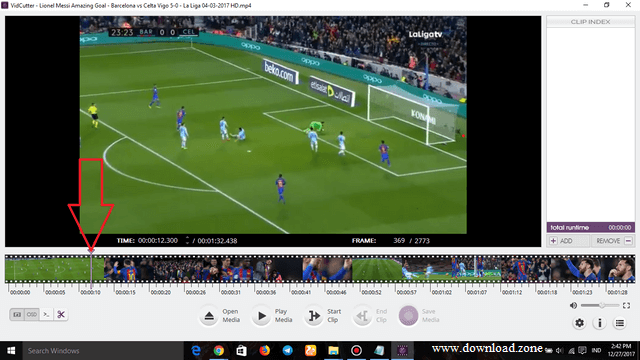Show application info via the i icon
Viewport: 640px width, 360px height.
pyautogui.click(x=600, y=323)
